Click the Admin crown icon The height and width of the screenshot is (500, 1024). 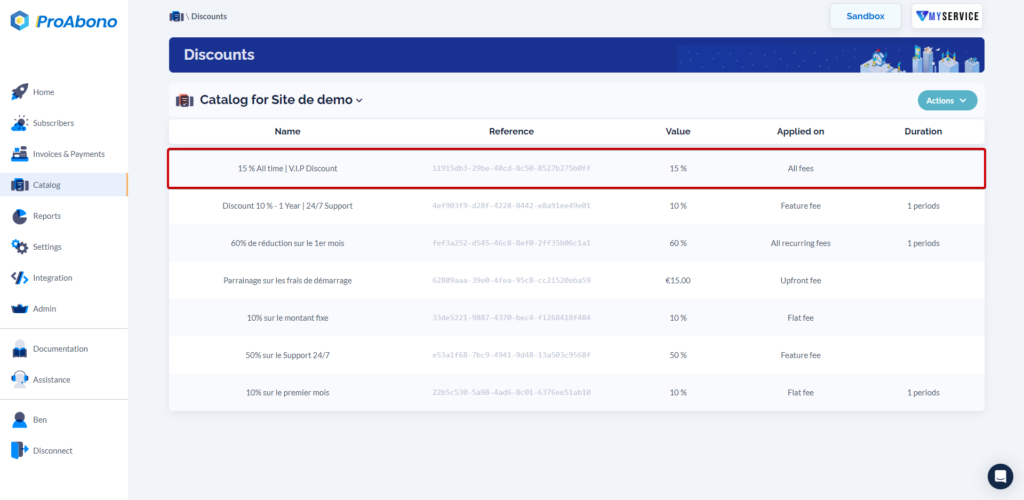click(x=20, y=309)
